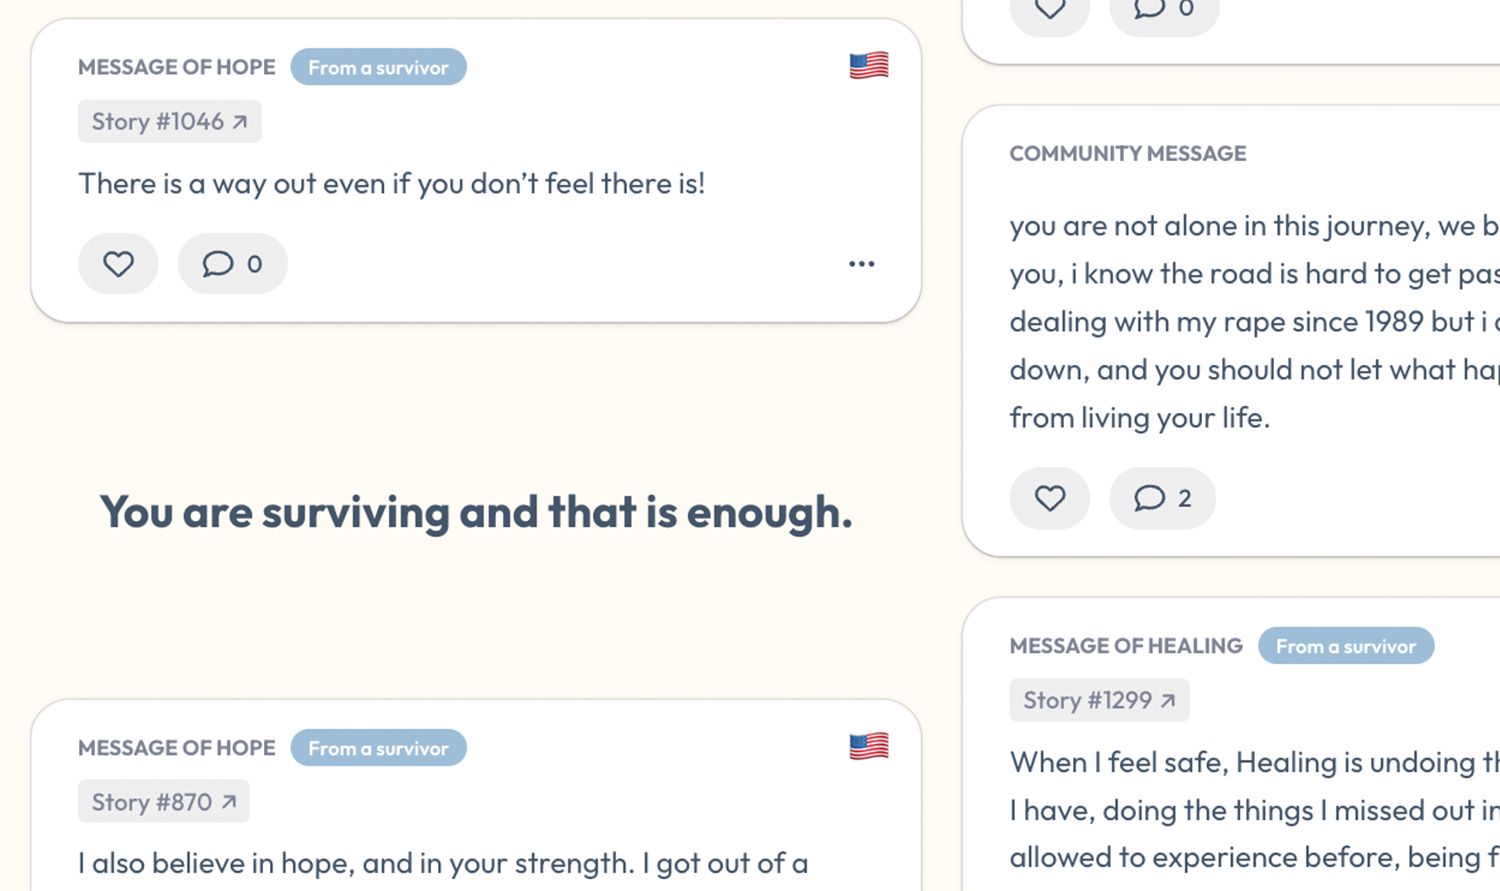The height and width of the screenshot is (891, 1500).
Task: Click the 'From a survivor' tag beside Message of Healing
Action: click(x=1346, y=645)
